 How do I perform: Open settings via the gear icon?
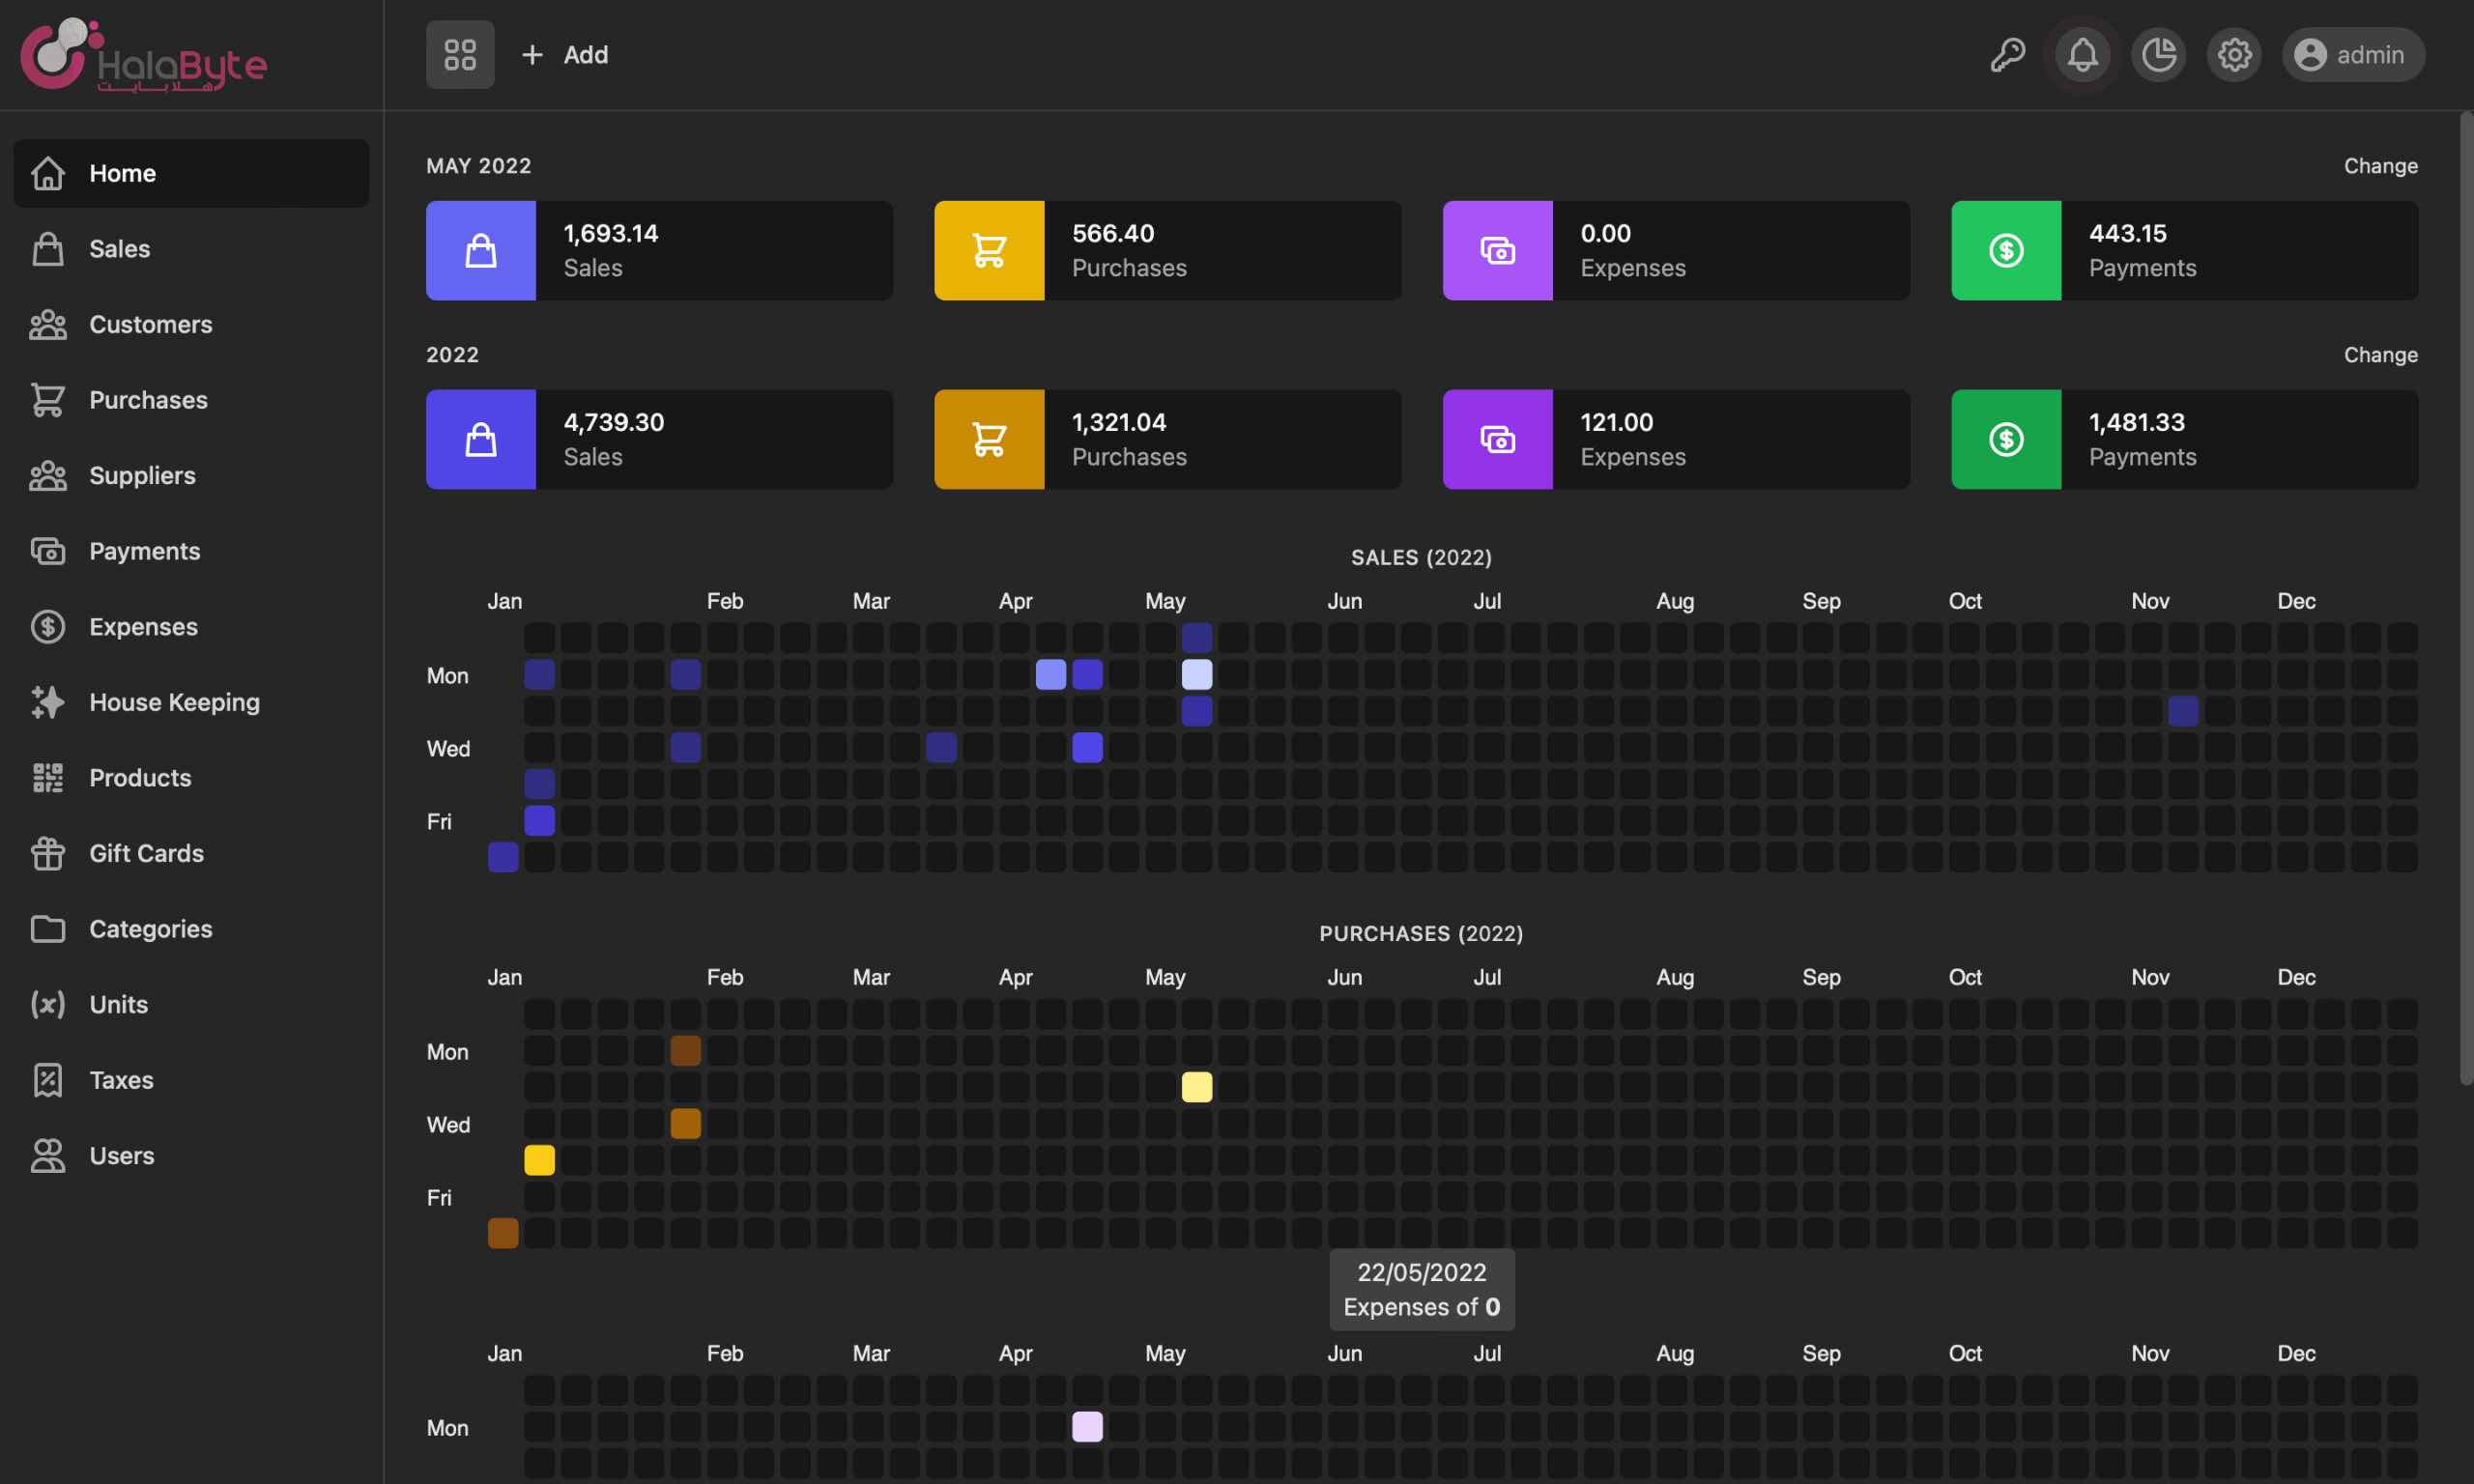point(2234,54)
